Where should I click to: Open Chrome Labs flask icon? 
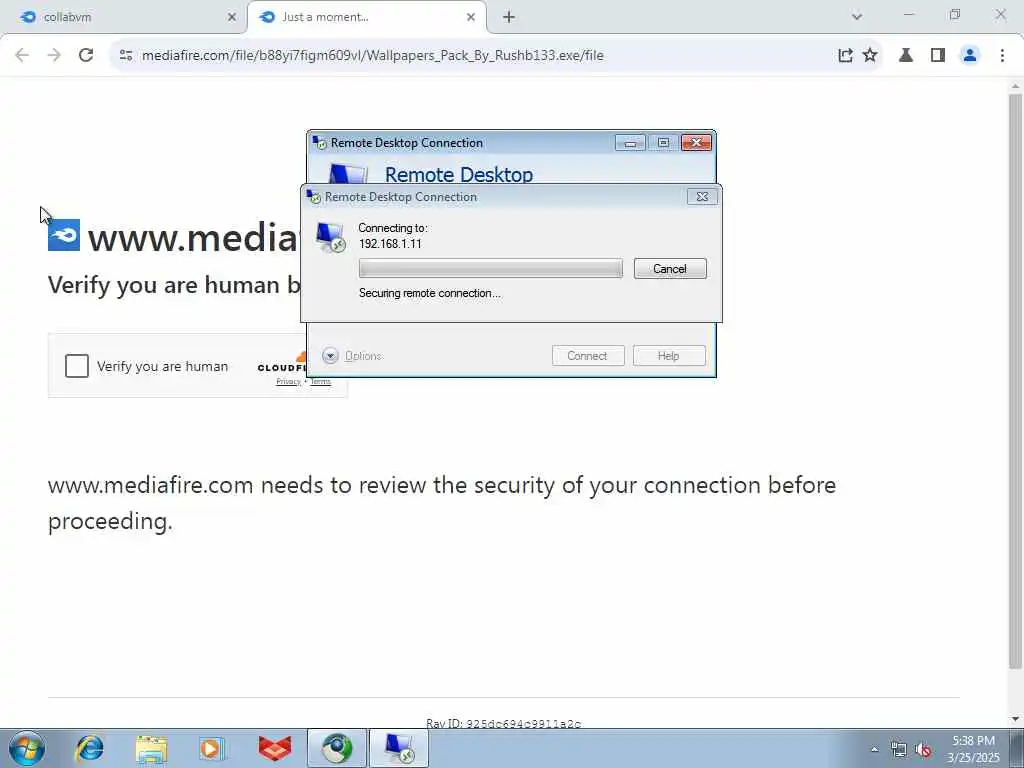coord(906,56)
